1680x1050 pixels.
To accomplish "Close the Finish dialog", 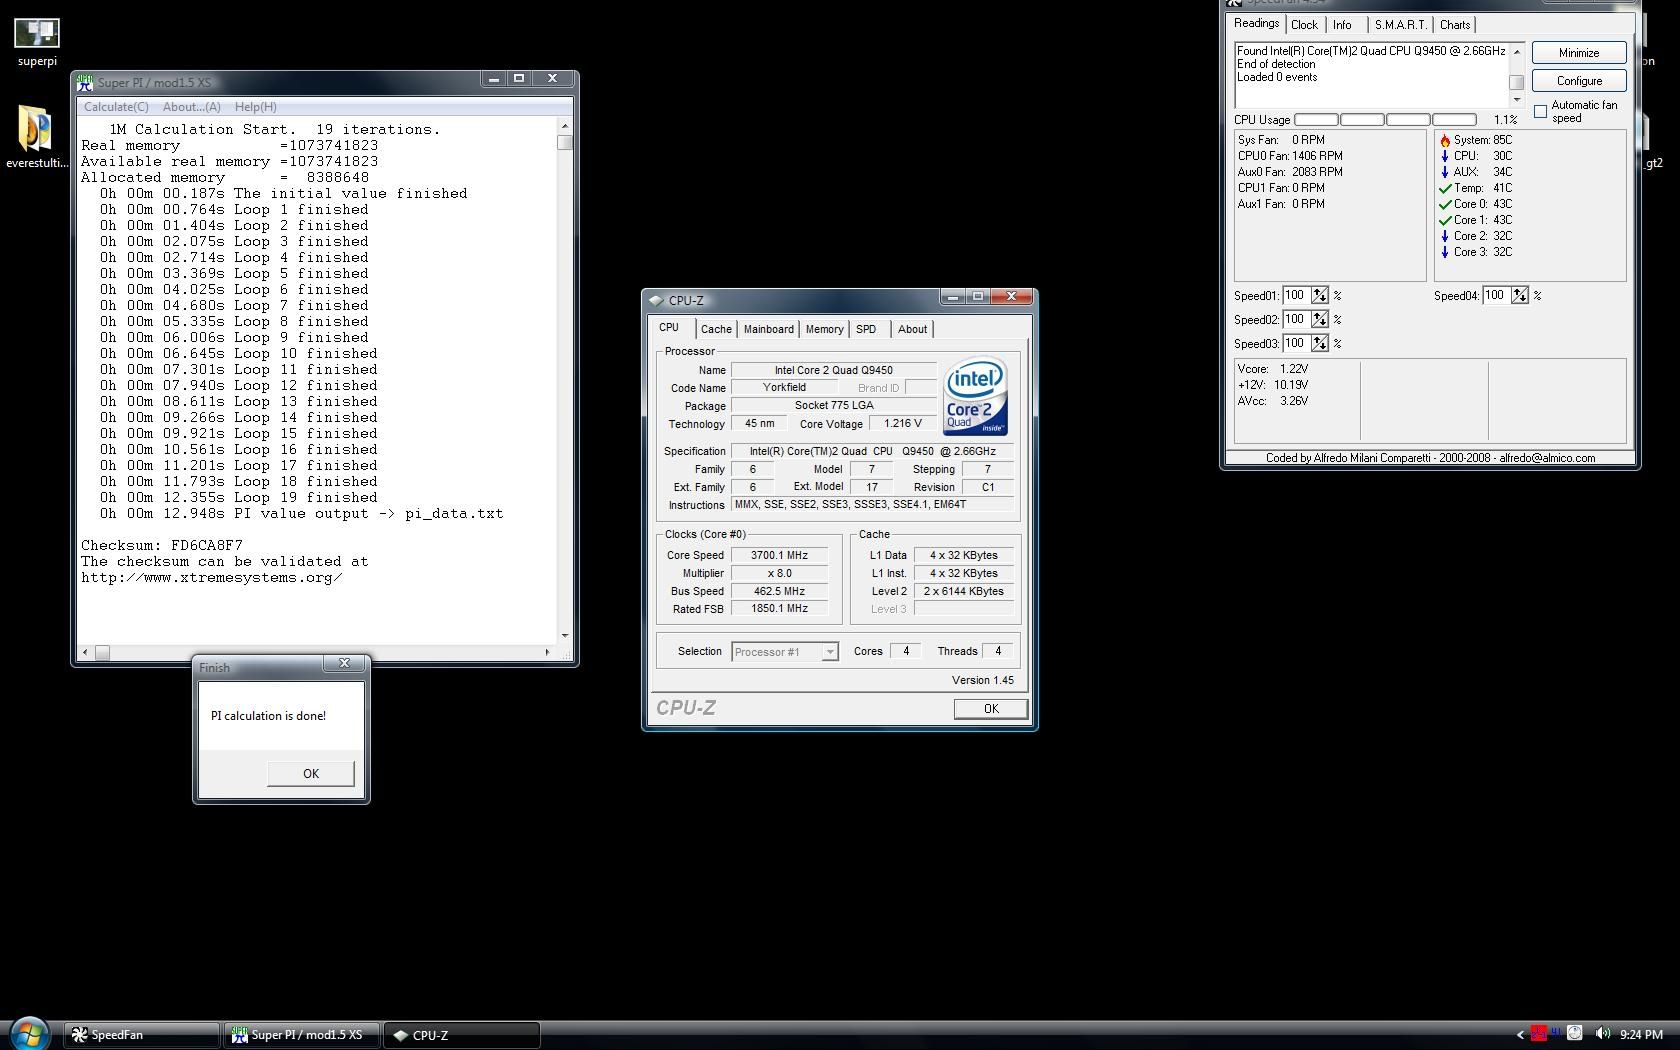I will [x=344, y=663].
